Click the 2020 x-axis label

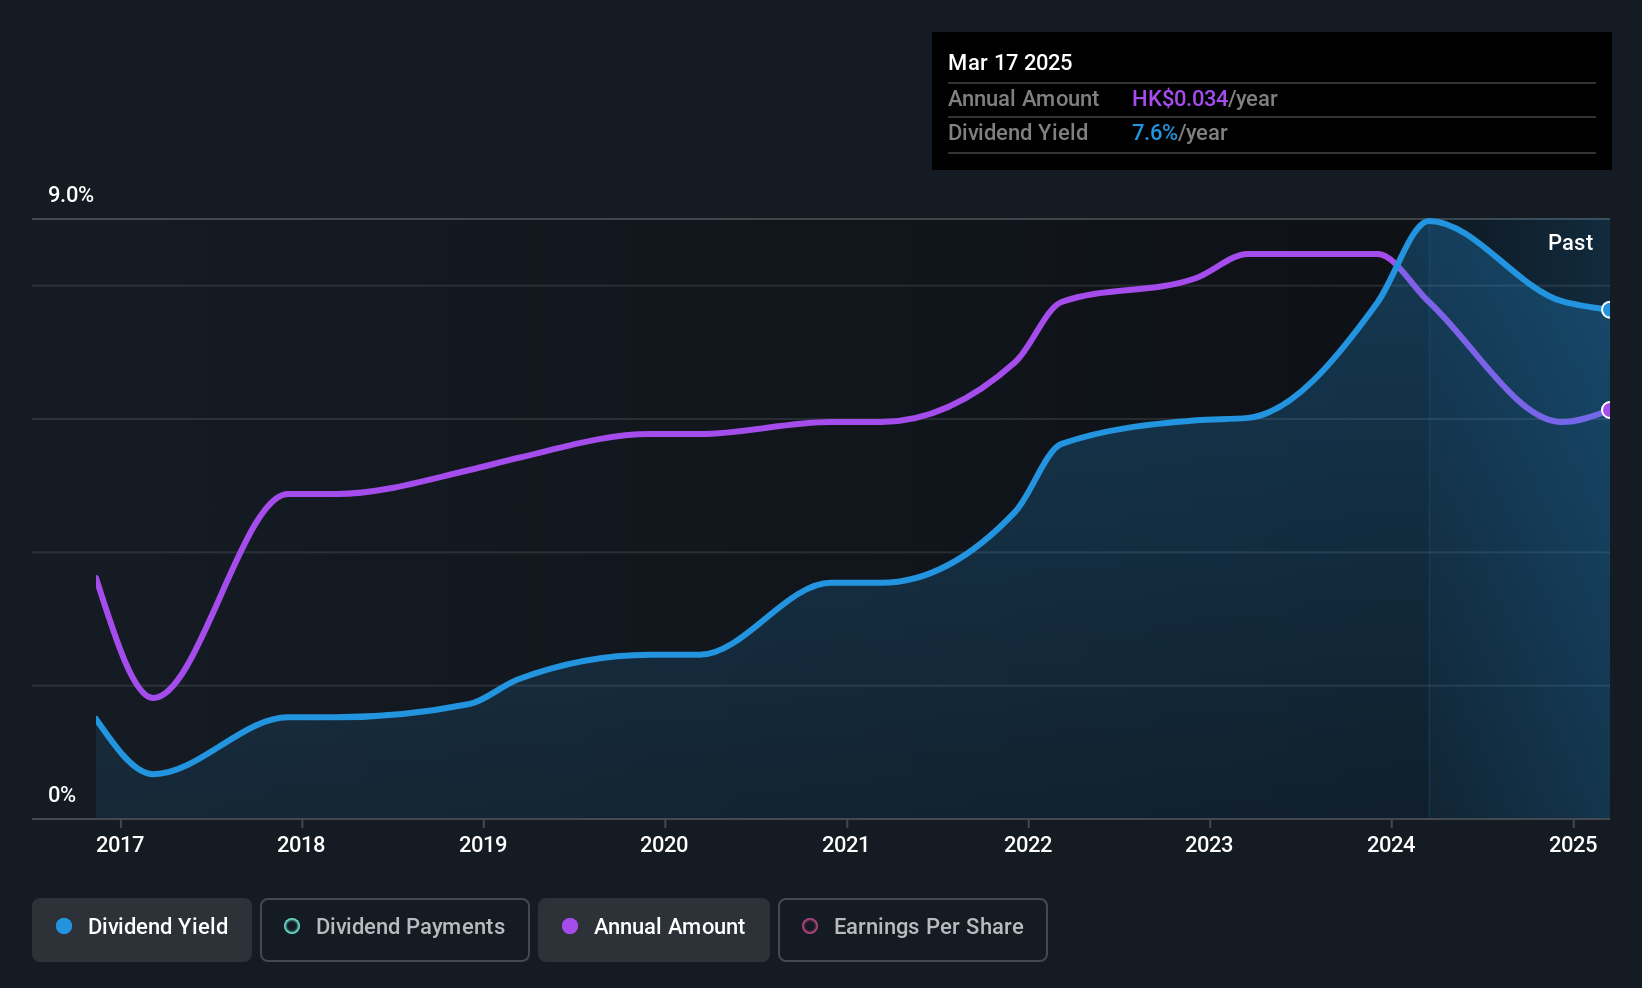point(664,845)
